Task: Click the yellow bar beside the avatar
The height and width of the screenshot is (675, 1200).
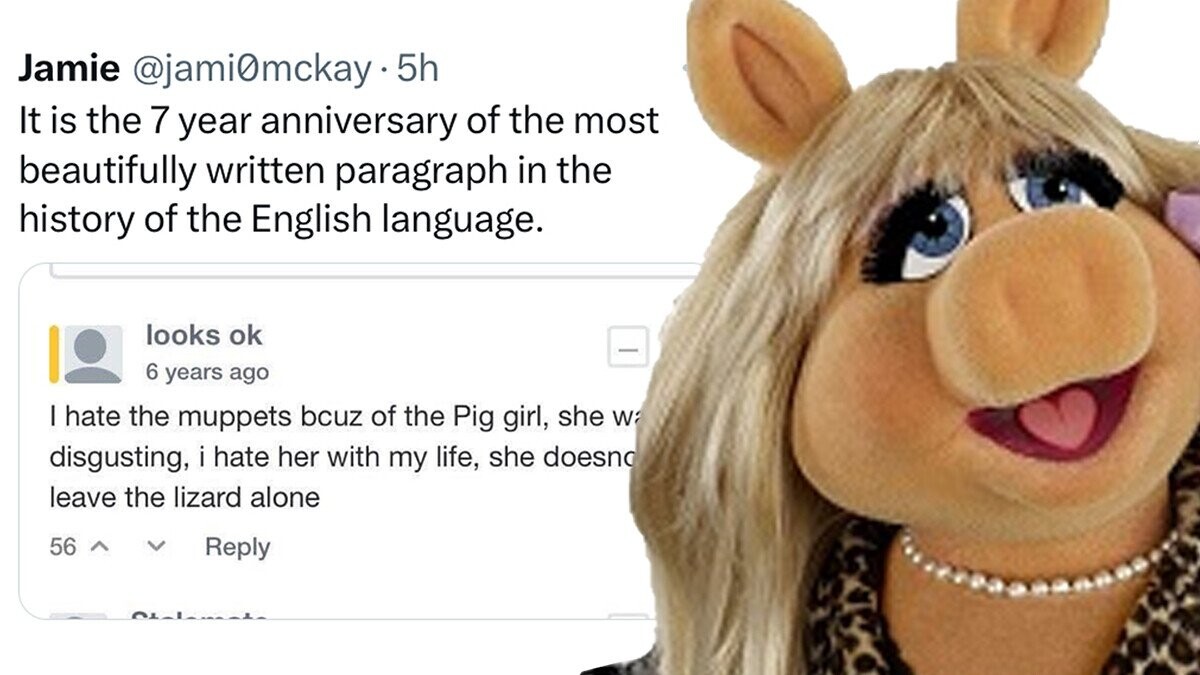Action: (x=53, y=354)
